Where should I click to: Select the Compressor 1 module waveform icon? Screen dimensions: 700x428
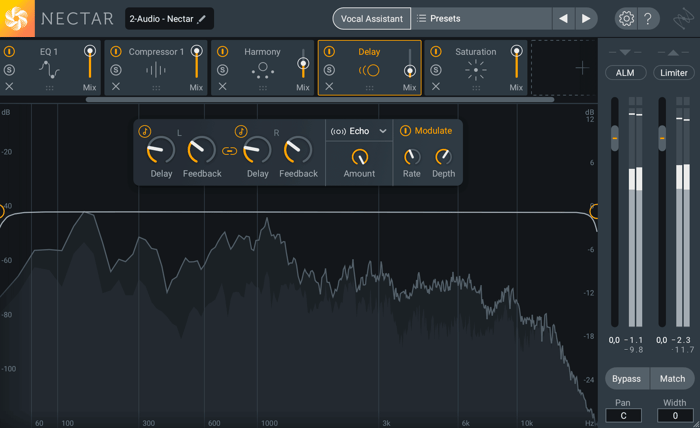click(x=156, y=70)
